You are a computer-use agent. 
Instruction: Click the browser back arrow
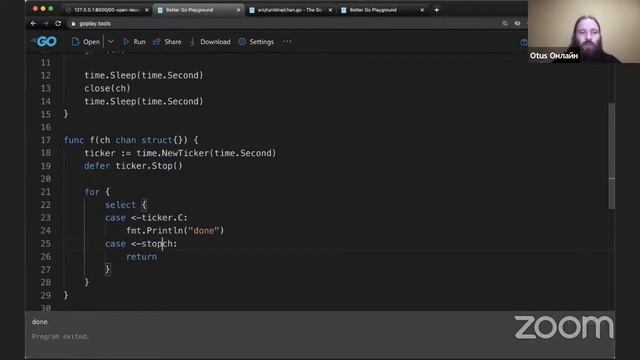pyautogui.click(x=33, y=24)
